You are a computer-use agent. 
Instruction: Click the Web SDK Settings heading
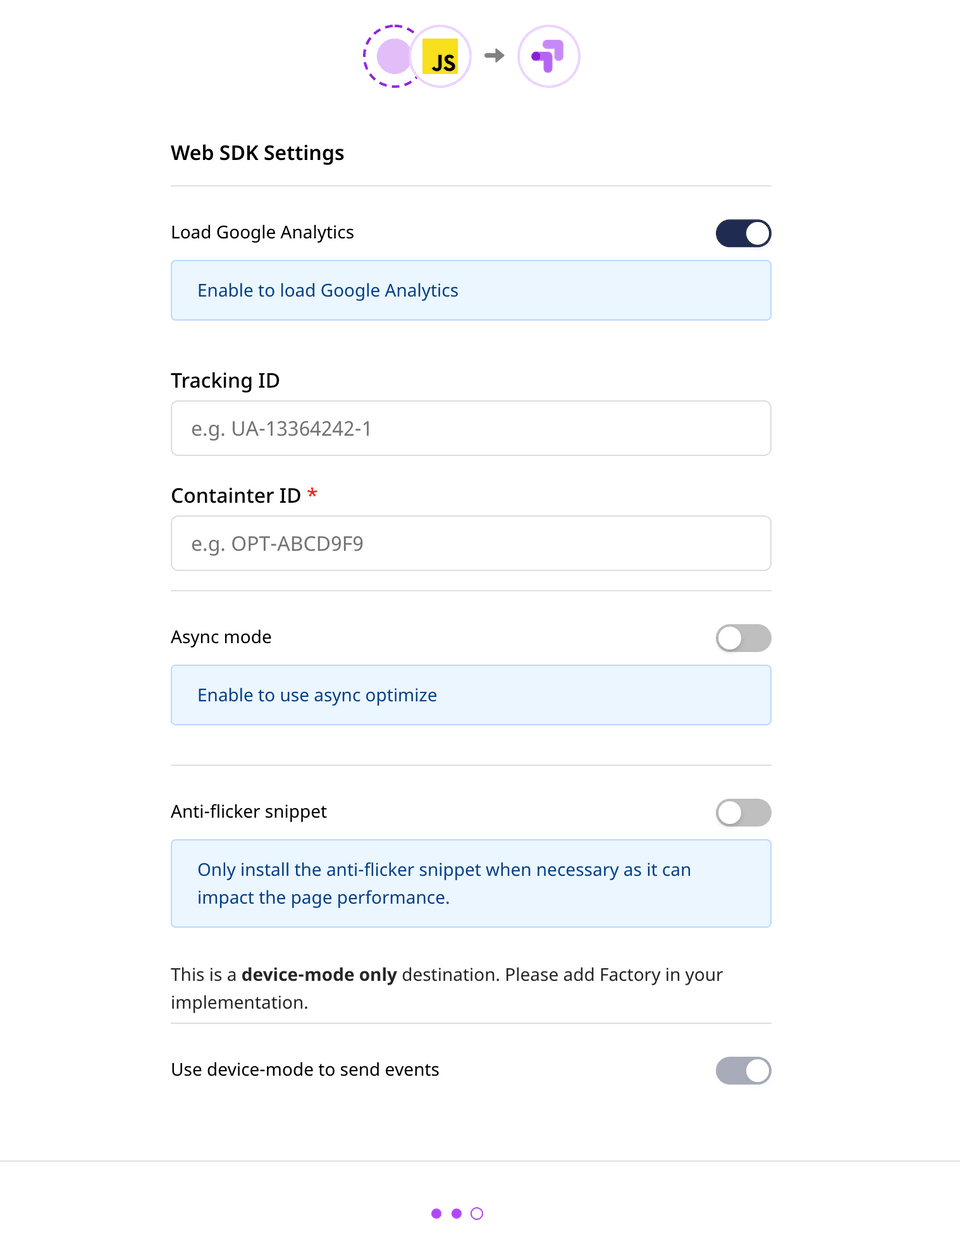tap(257, 153)
